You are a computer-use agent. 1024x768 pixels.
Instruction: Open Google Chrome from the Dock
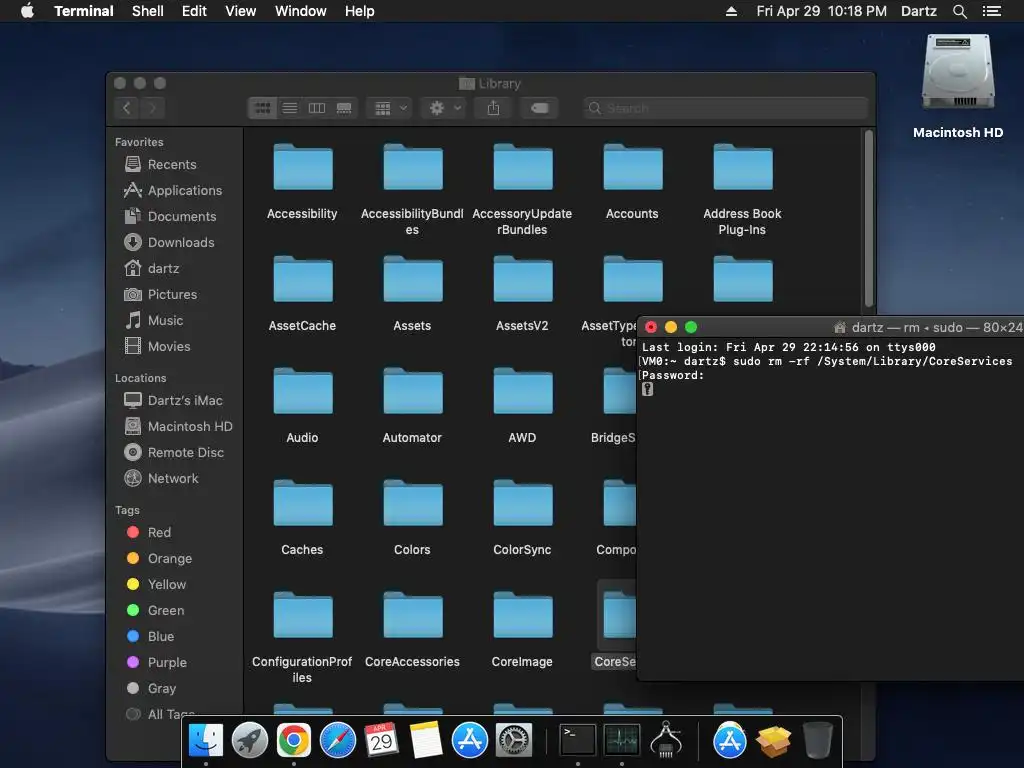pos(294,741)
